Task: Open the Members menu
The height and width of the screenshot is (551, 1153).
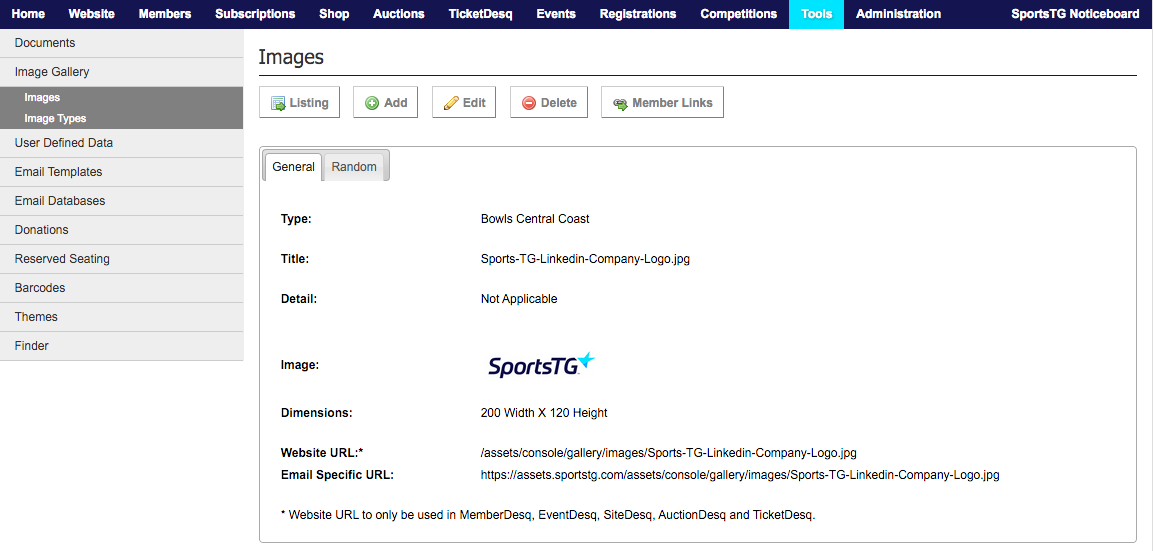Action: pos(165,14)
